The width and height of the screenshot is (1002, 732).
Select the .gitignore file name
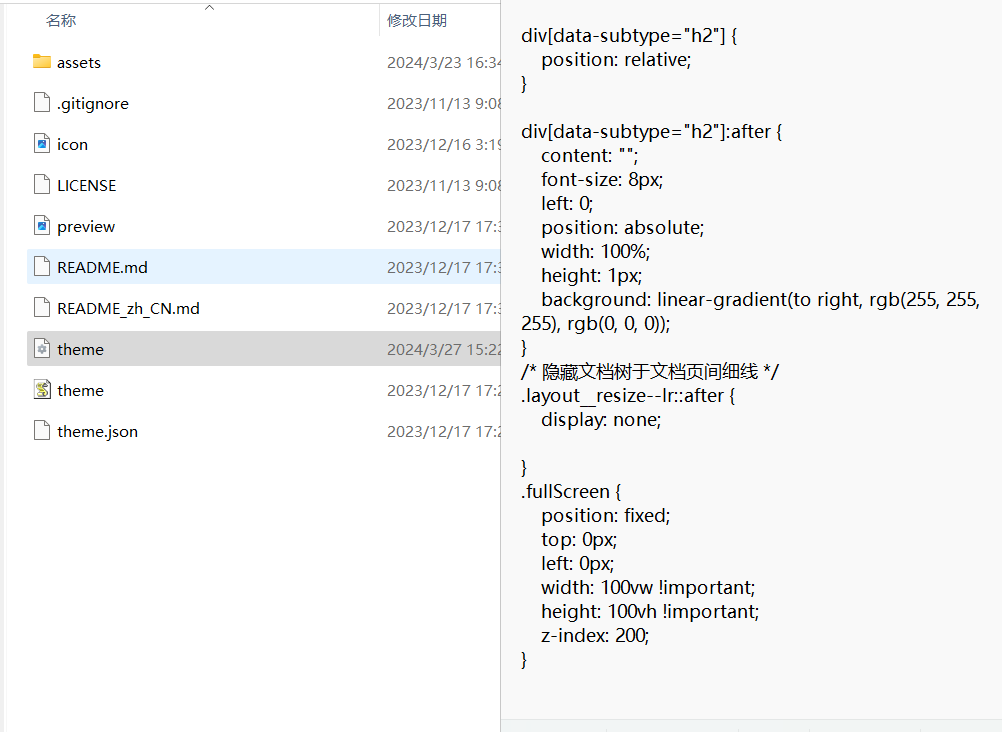click(93, 104)
